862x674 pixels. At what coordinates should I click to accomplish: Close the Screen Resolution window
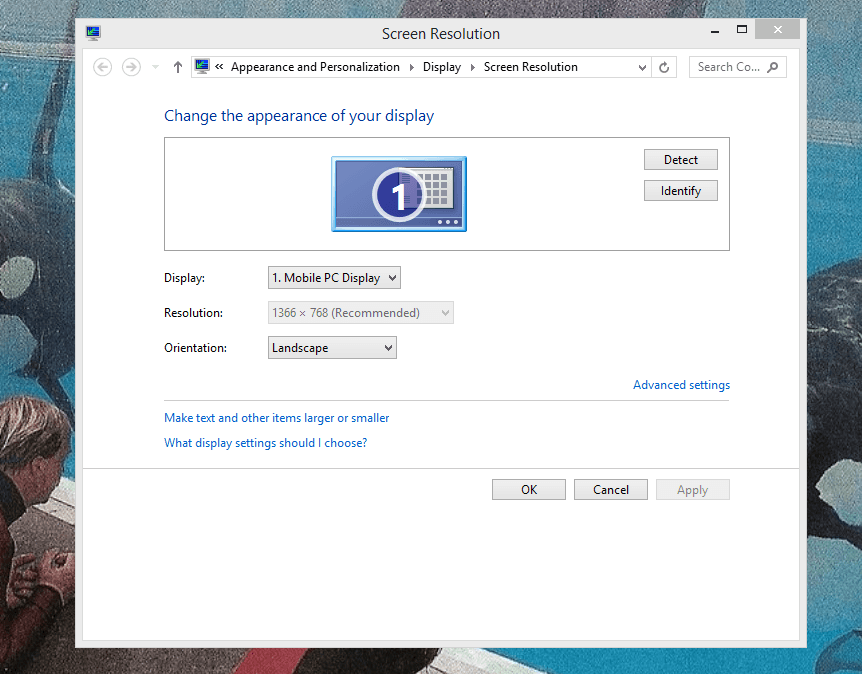click(777, 30)
